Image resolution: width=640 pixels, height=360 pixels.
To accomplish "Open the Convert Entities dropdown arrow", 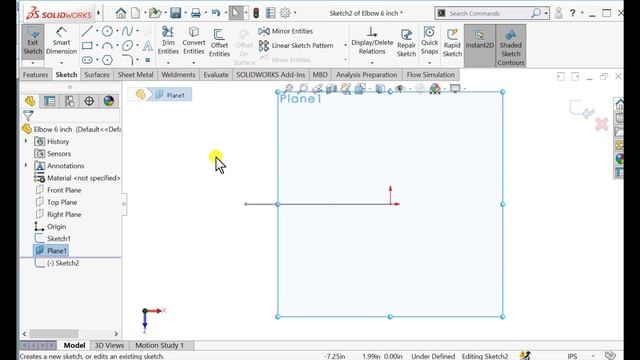I will (x=193, y=63).
